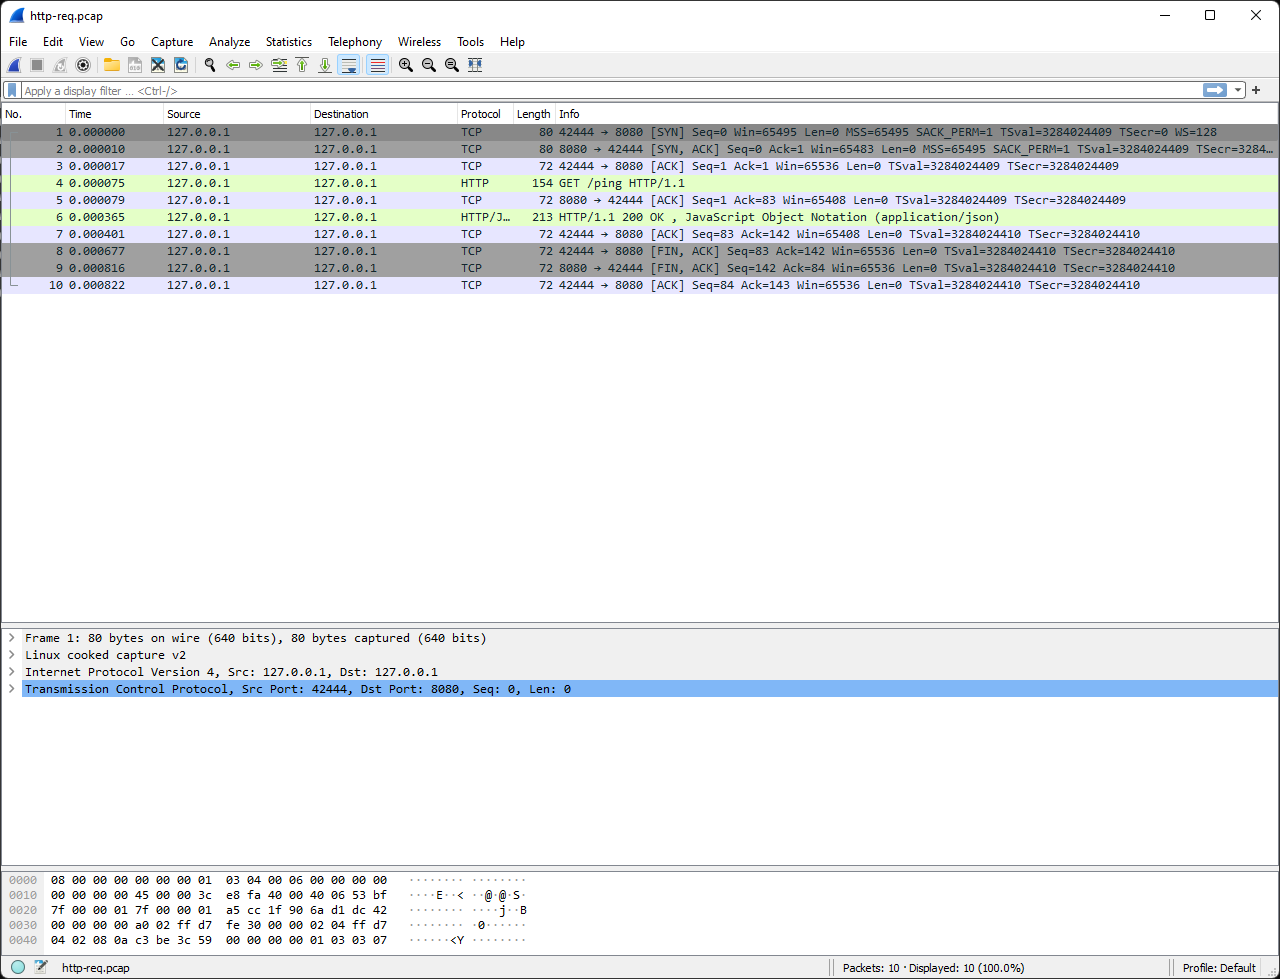Select hex row 0000 in bytes pane
1280x979 pixels.
point(268,880)
